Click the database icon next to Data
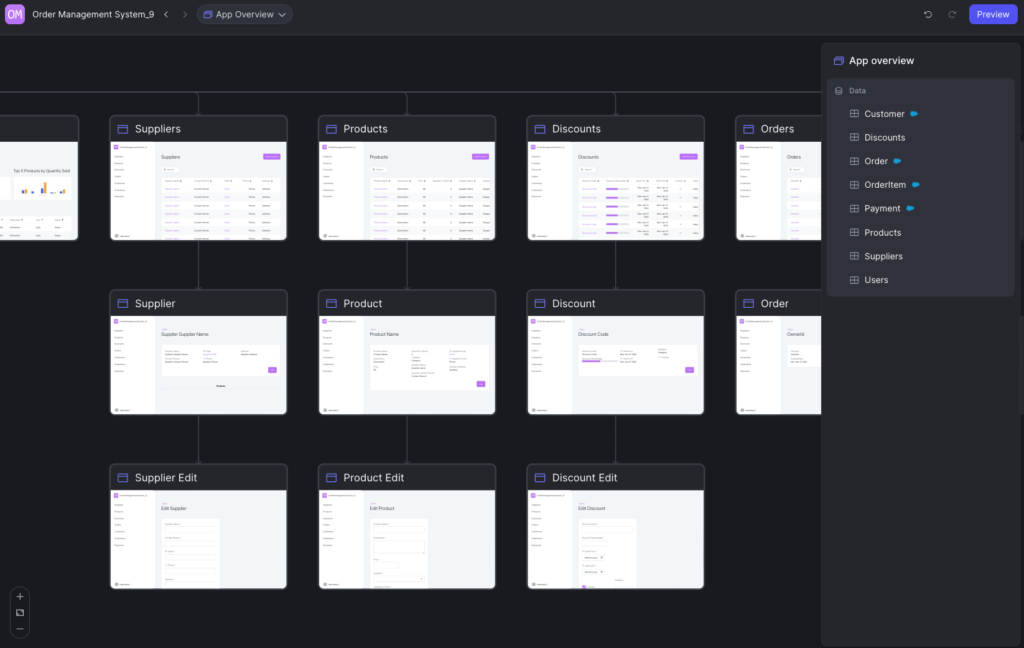Viewport: 1024px width, 648px height. [x=838, y=90]
